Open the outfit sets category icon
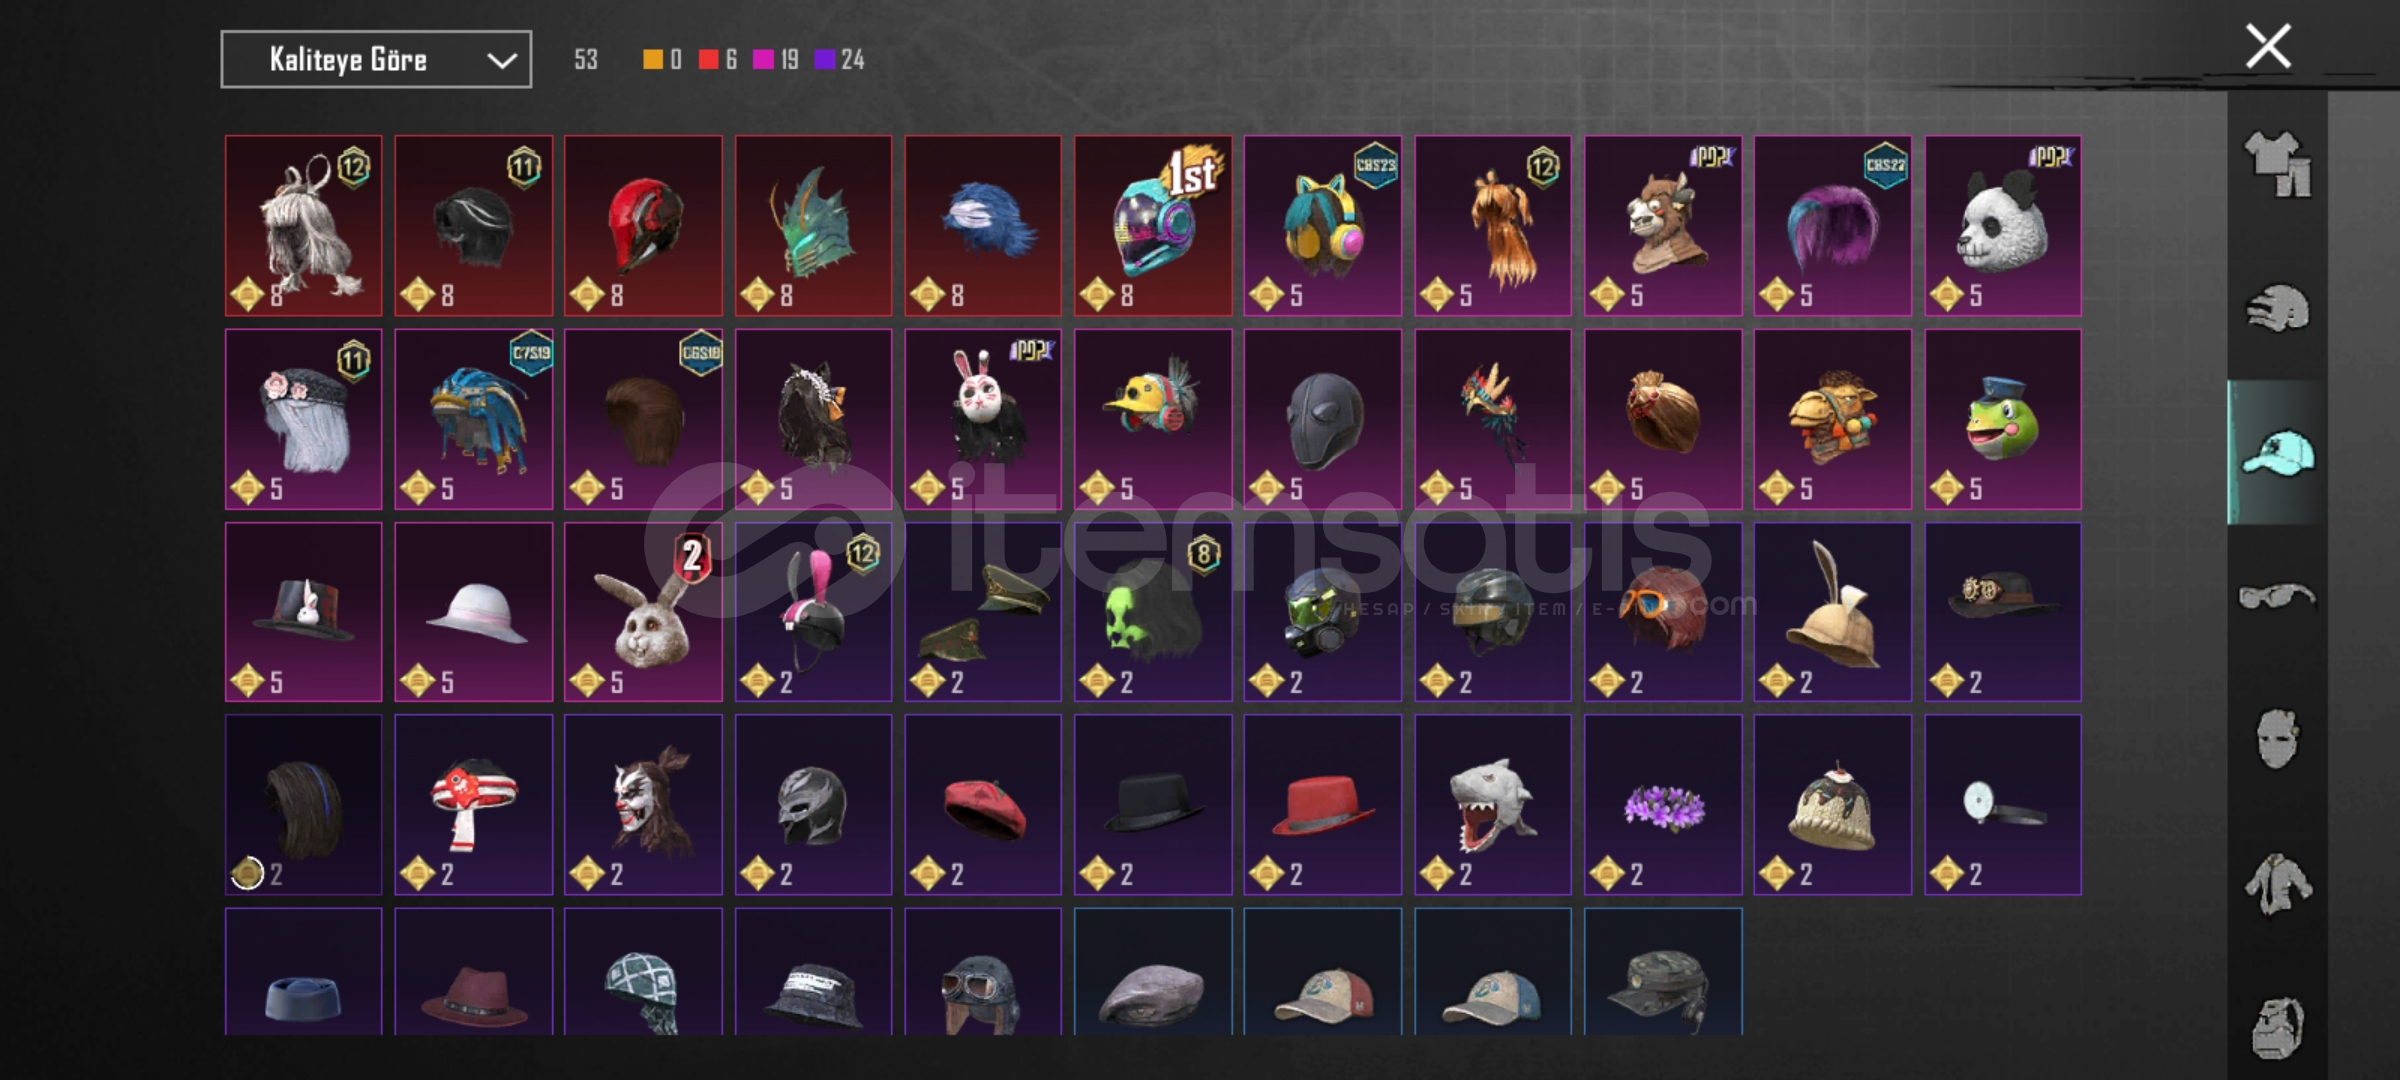This screenshot has width=2400, height=1080. click(x=2277, y=165)
